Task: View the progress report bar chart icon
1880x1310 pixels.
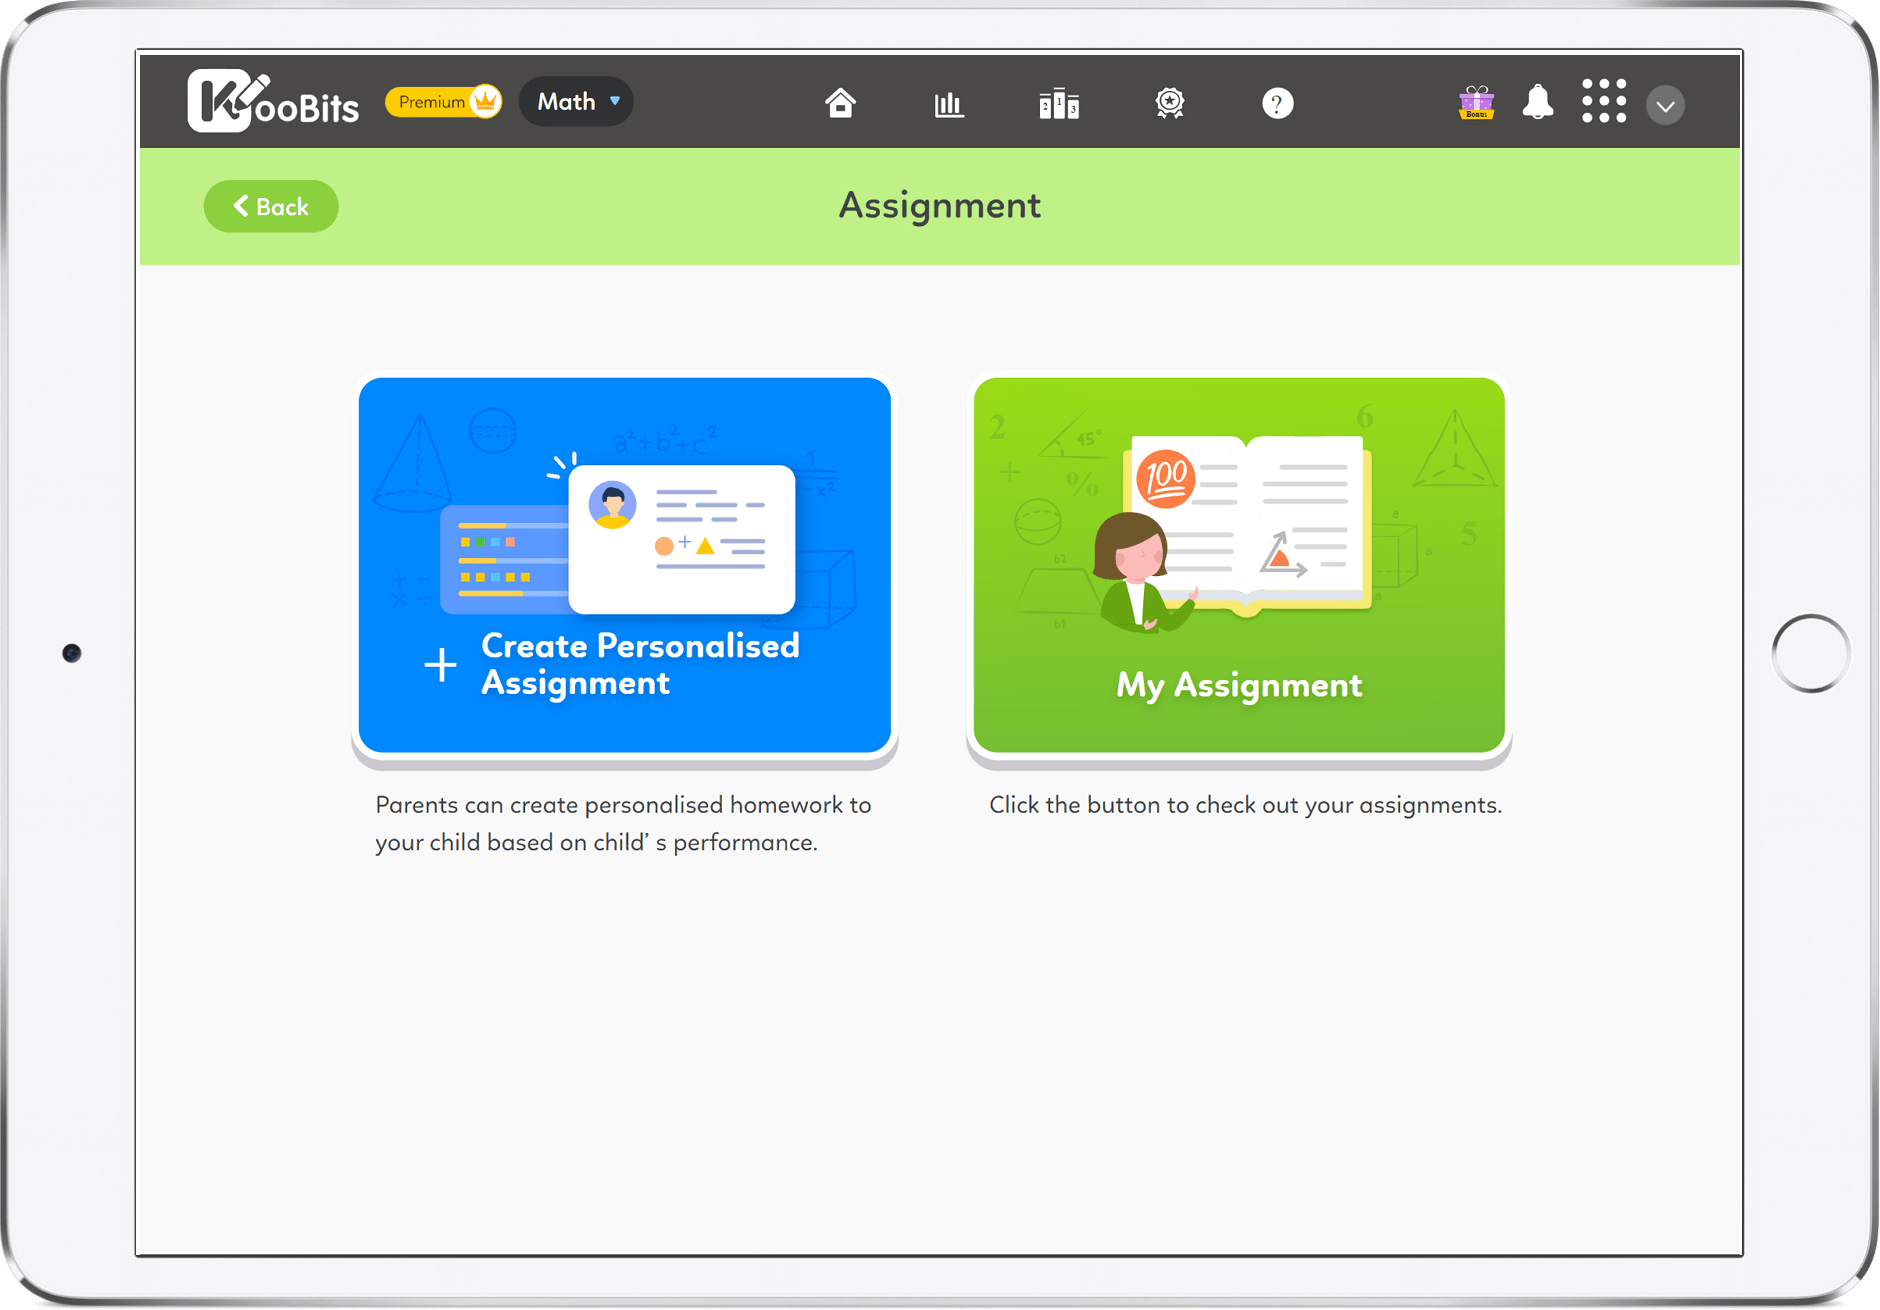Action: [x=949, y=103]
